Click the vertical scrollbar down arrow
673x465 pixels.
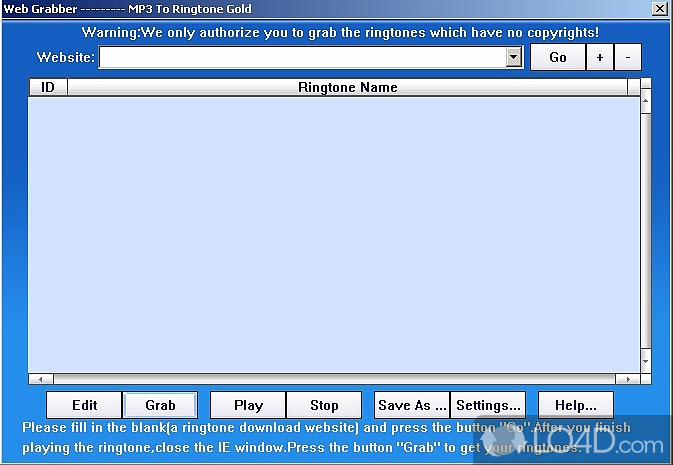click(x=646, y=361)
